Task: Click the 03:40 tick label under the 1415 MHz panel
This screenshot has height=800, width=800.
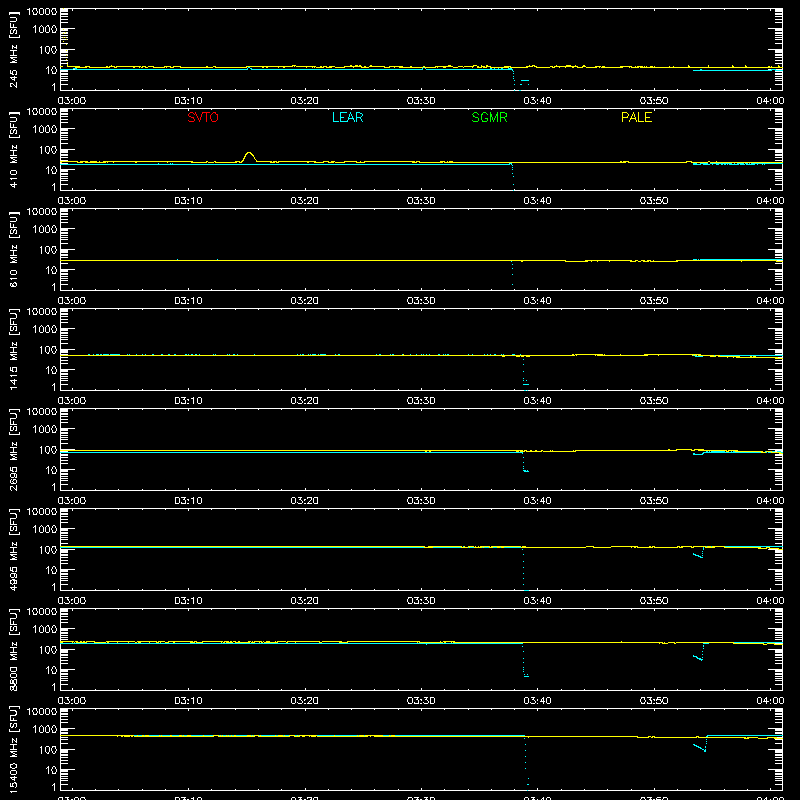Action: tap(537, 401)
